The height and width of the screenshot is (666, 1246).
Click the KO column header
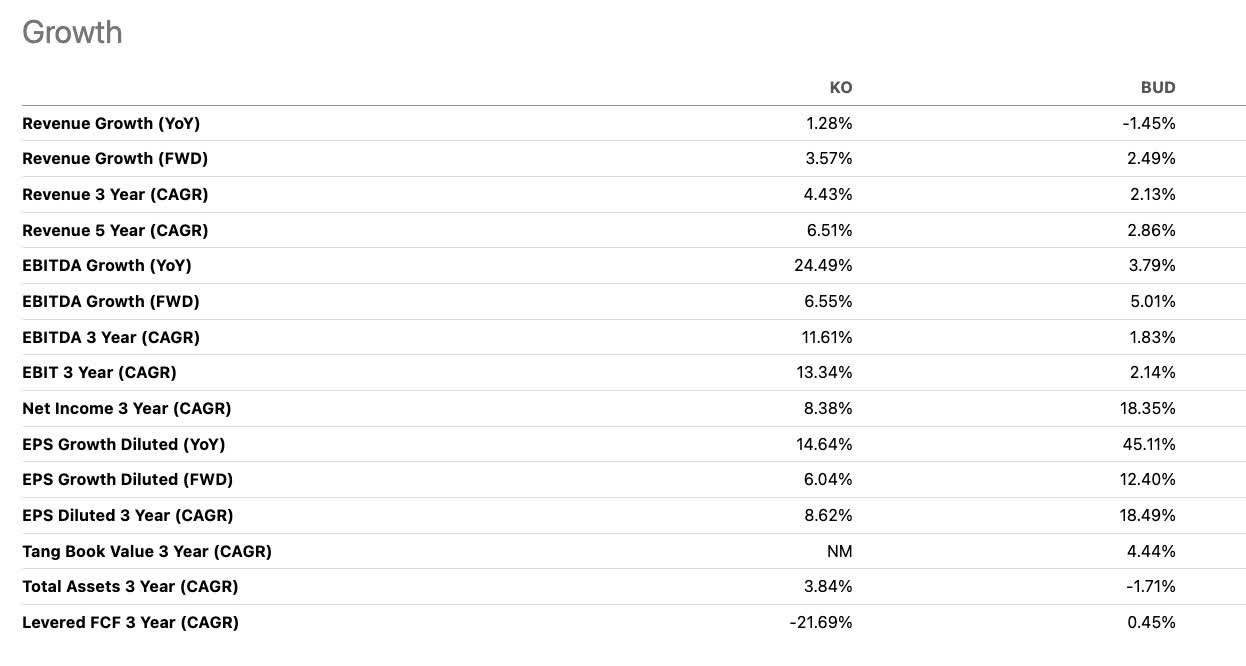point(841,87)
